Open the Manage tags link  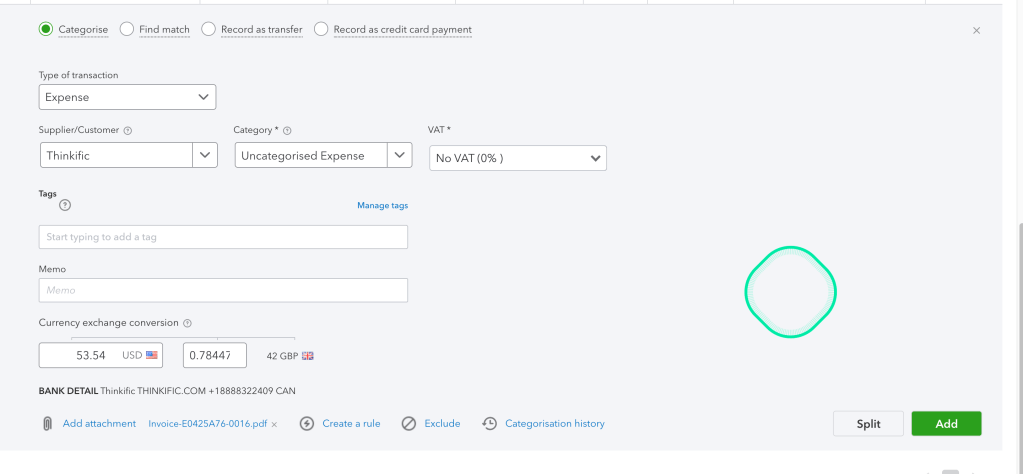coord(382,205)
